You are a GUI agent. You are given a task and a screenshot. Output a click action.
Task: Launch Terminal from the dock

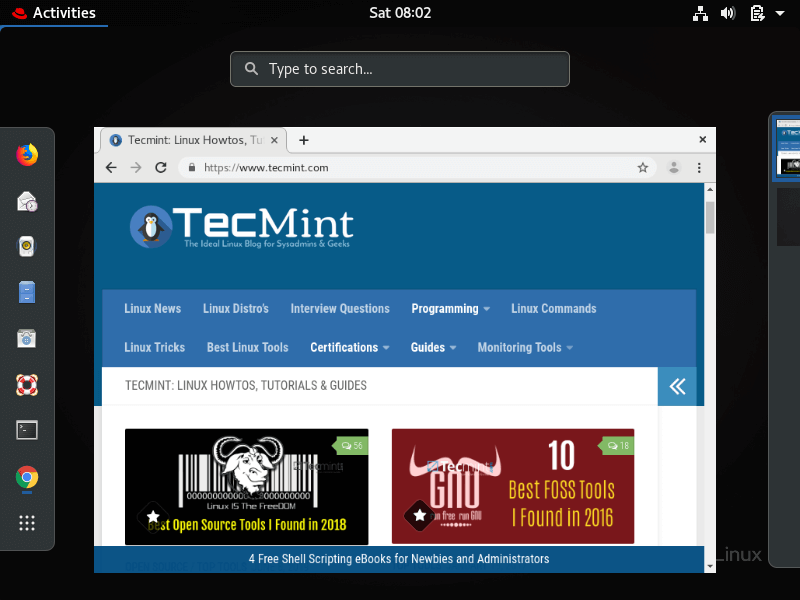(x=27, y=430)
